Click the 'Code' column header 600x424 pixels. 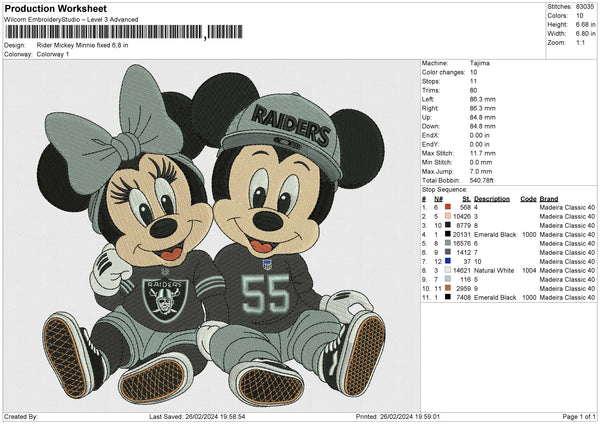click(x=528, y=199)
